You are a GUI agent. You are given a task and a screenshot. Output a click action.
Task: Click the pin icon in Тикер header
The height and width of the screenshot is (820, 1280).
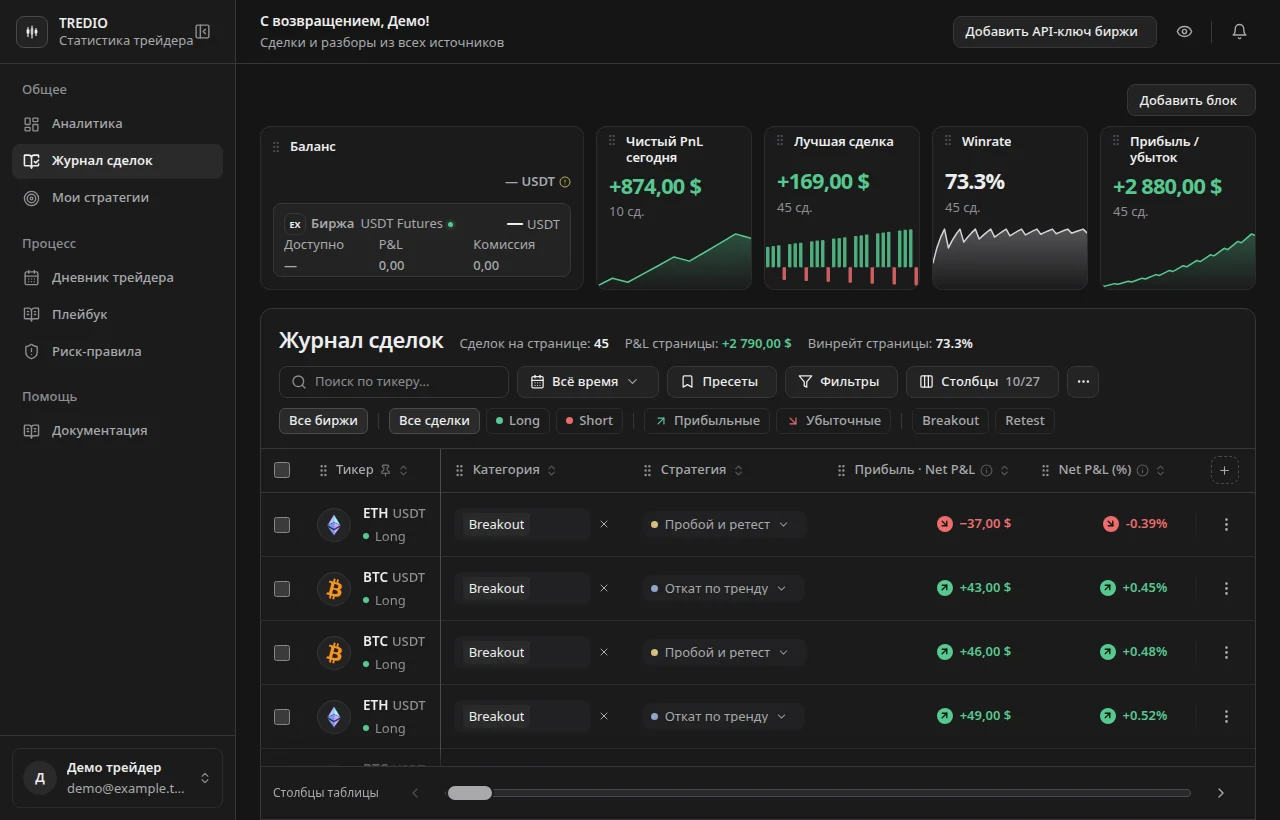(x=386, y=470)
